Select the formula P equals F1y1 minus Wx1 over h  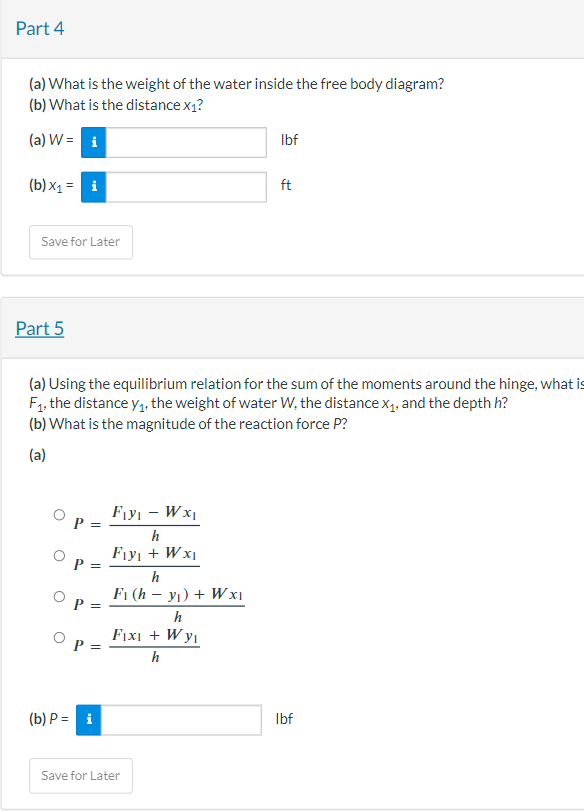pyautogui.click(x=58, y=512)
